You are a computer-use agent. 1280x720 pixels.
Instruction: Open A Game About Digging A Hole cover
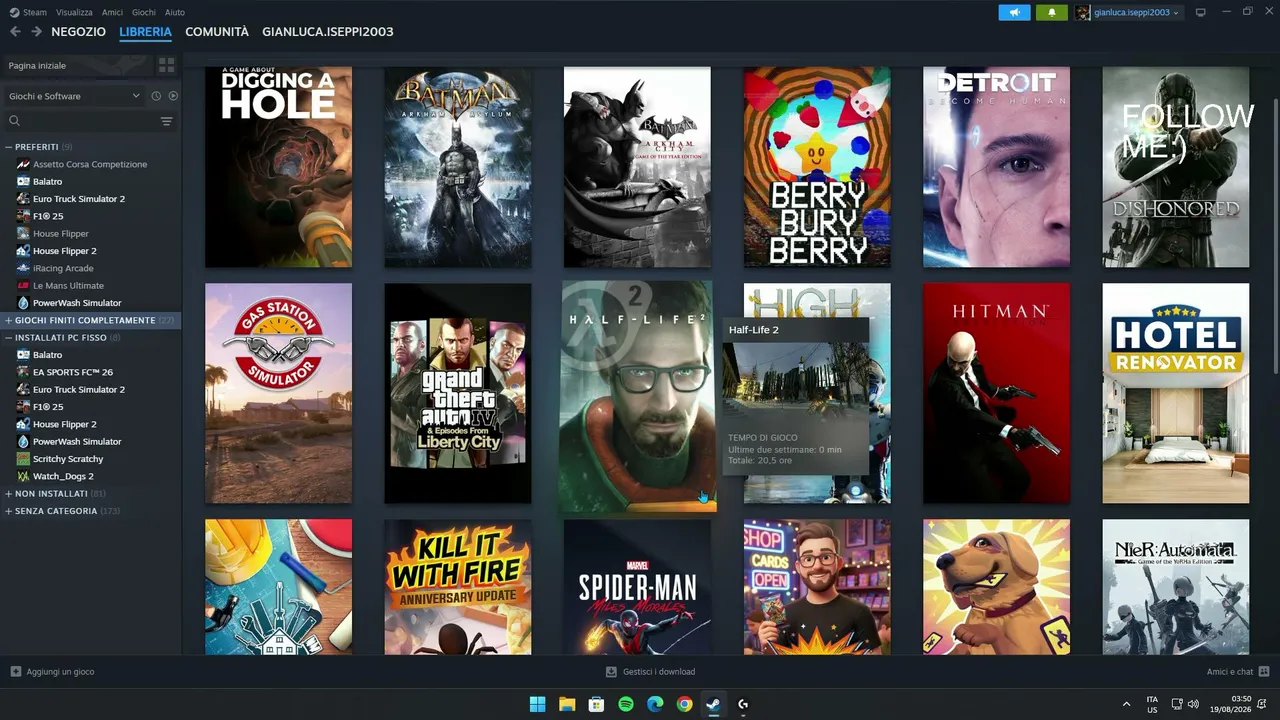tap(278, 167)
